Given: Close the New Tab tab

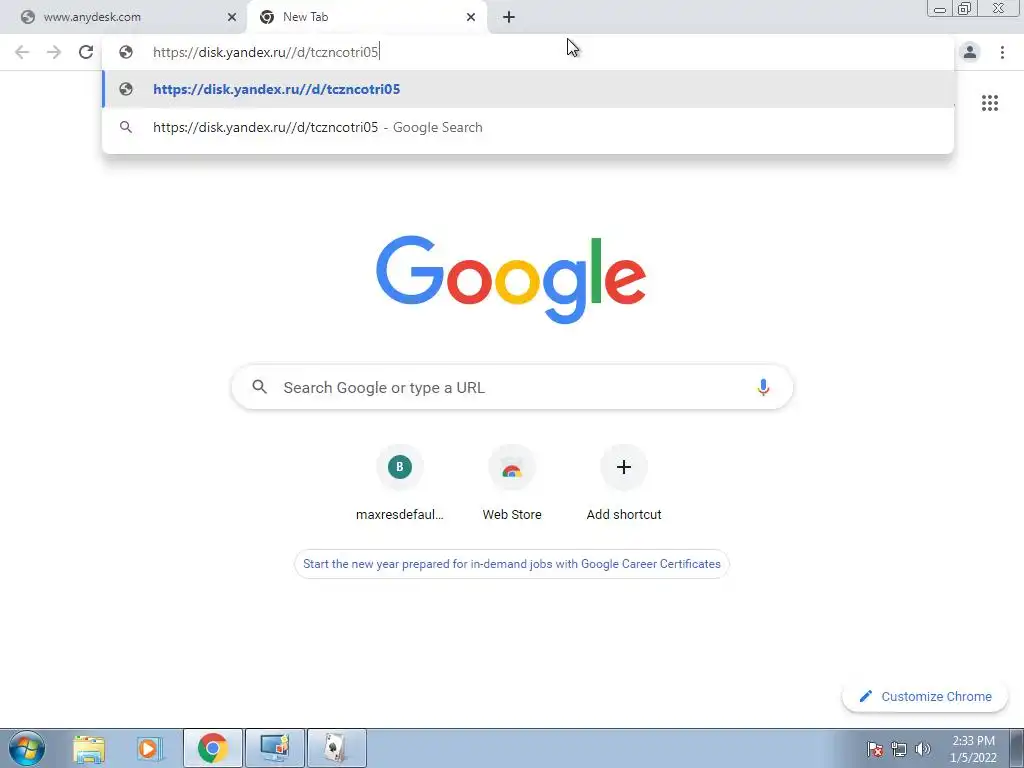Looking at the screenshot, I should 471,17.
